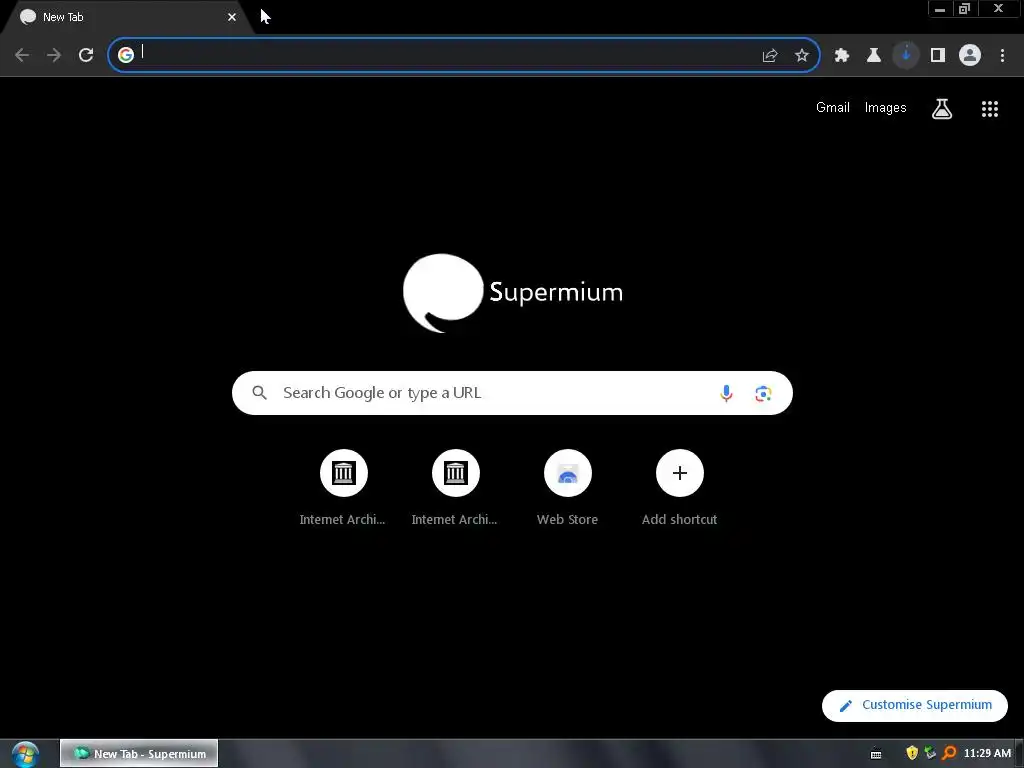The image size is (1024, 768).
Task: Open the Images link
Action: [886, 108]
